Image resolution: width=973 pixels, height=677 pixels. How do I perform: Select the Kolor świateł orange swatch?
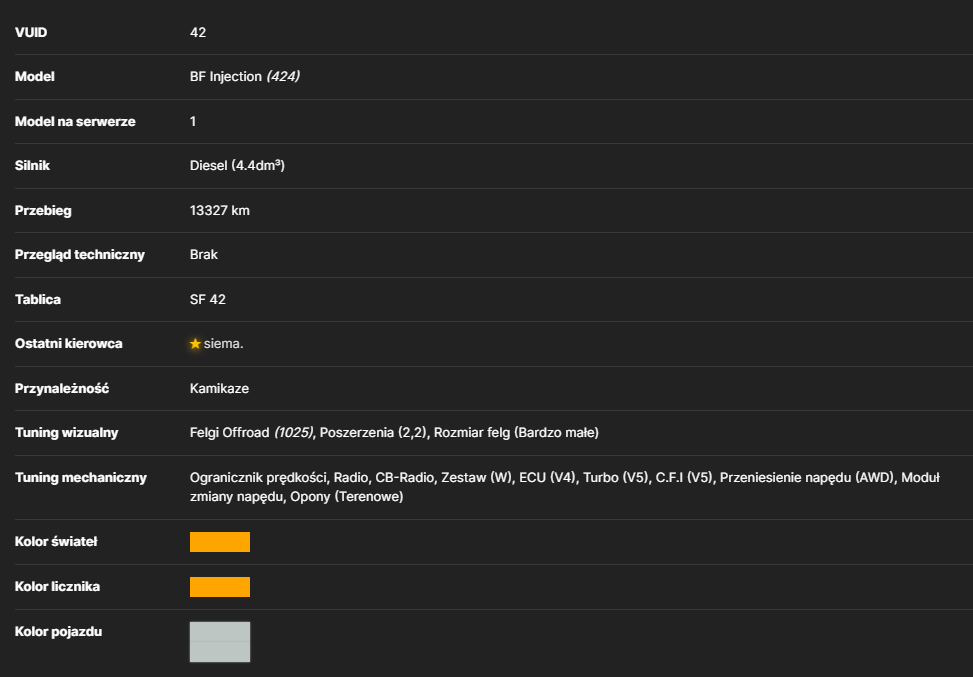pos(220,542)
